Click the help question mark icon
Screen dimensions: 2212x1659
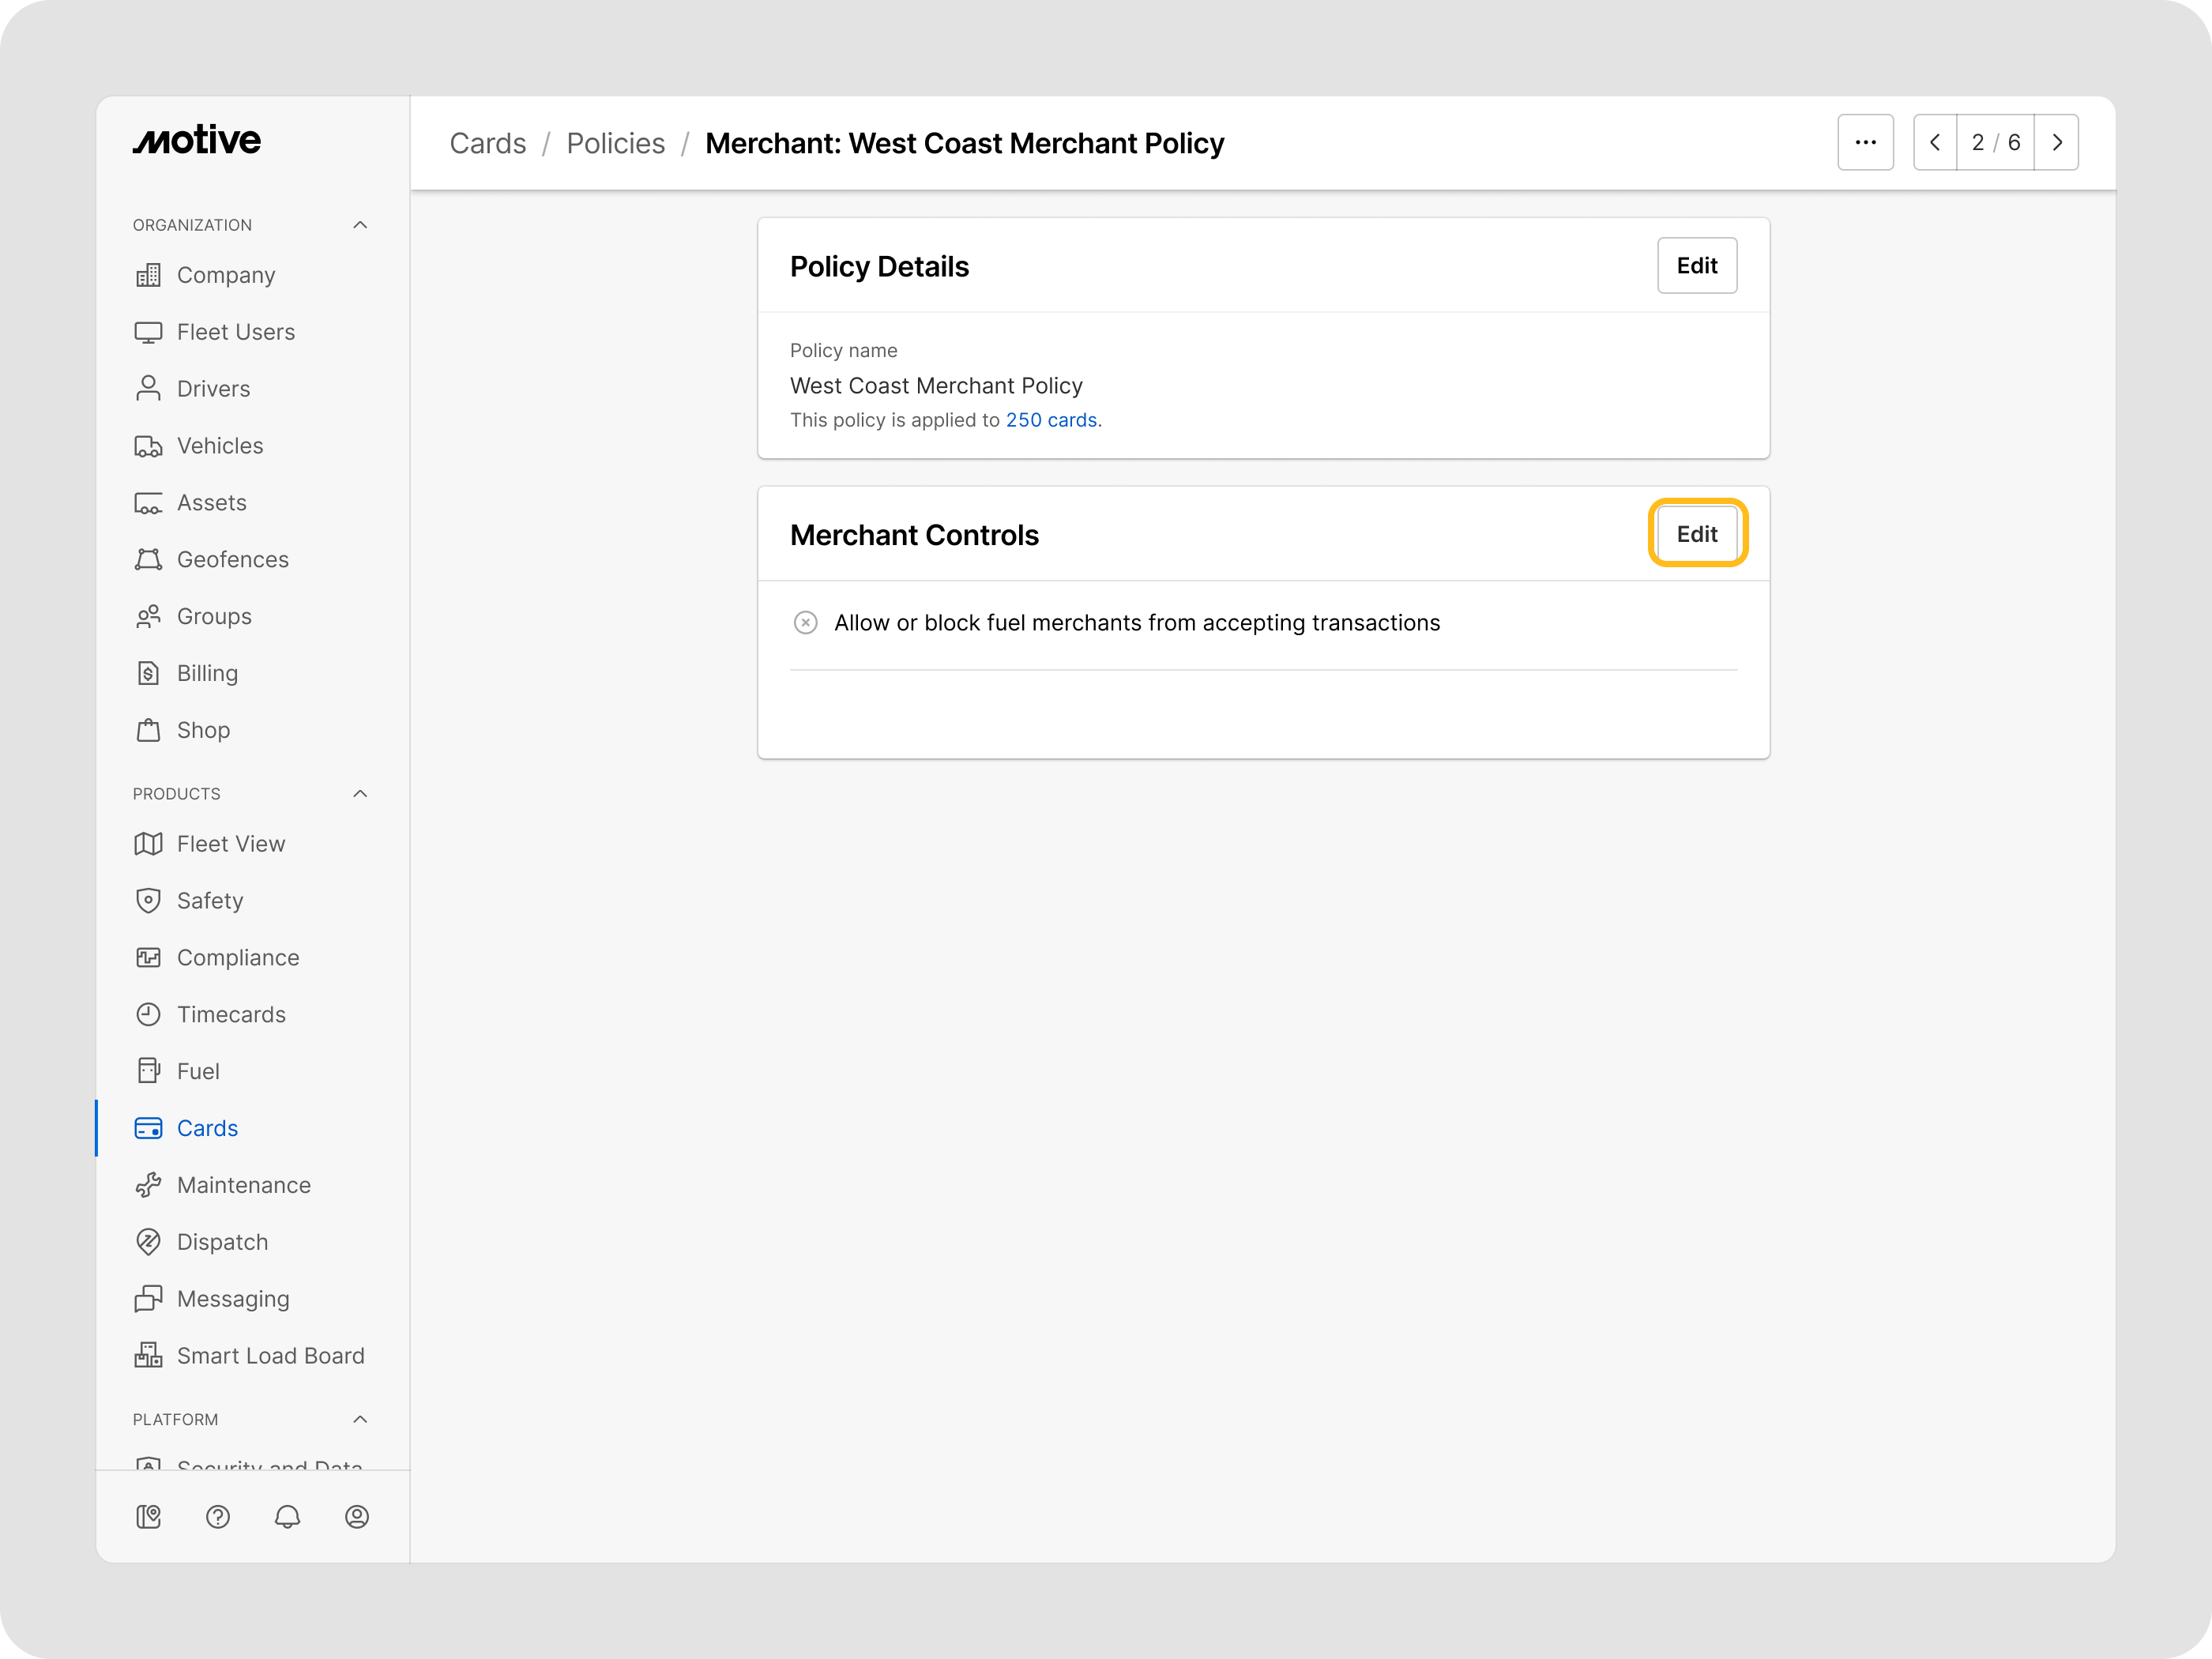point(218,1517)
